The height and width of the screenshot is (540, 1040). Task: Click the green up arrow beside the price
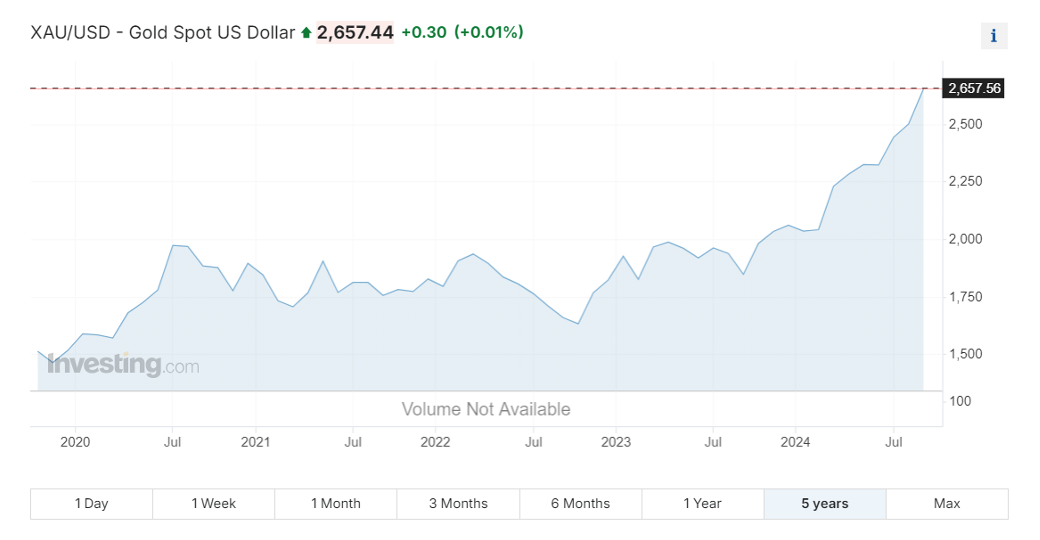[x=306, y=33]
